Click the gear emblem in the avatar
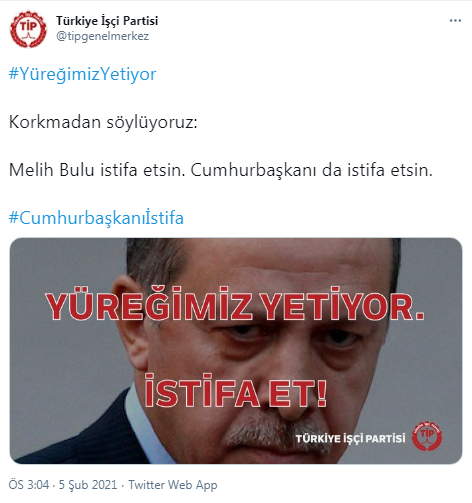This screenshot has height=503, width=472. click(x=28, y=29)
